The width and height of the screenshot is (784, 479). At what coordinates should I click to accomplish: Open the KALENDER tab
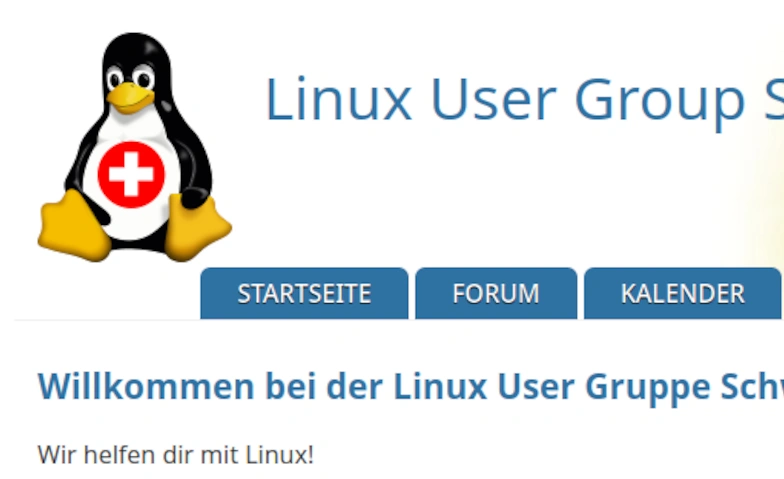[682, 294]
